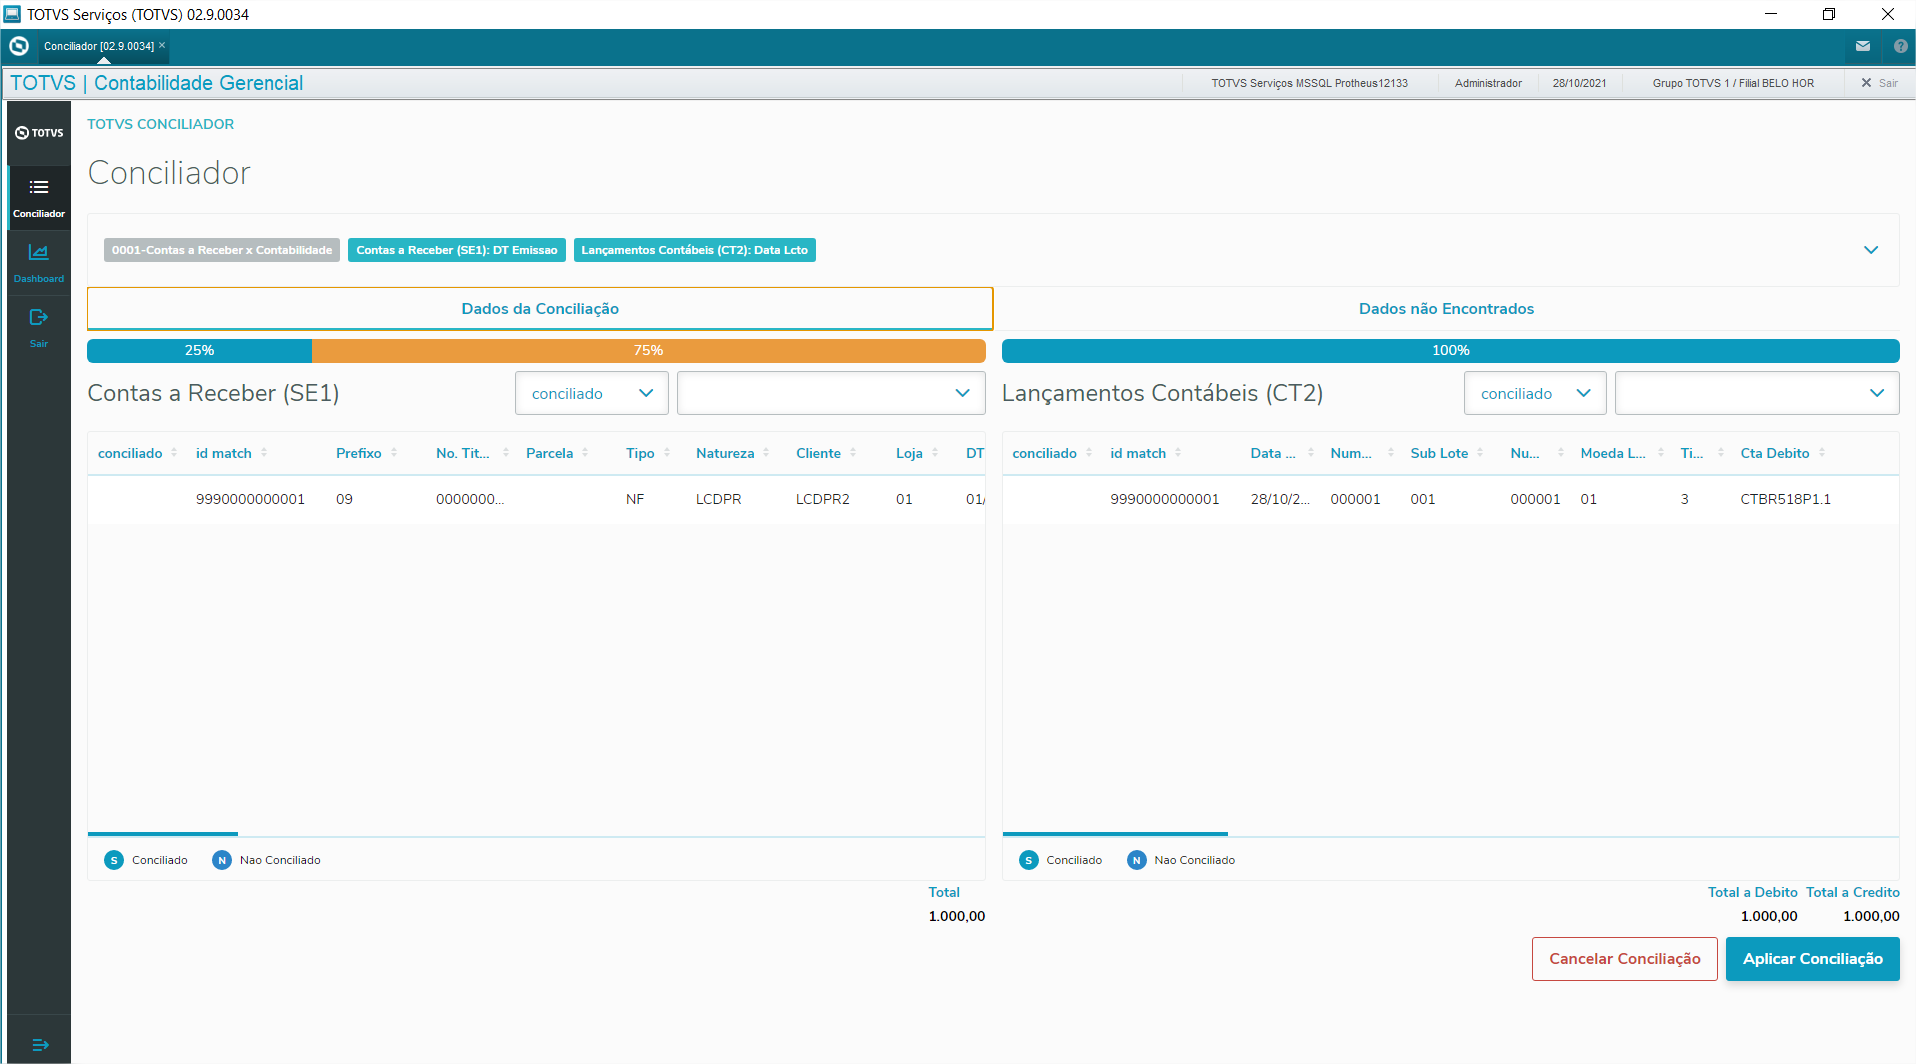
Task: Click the S Conciliado legend in Lançamentos Contábeis
Action: 1061,860
